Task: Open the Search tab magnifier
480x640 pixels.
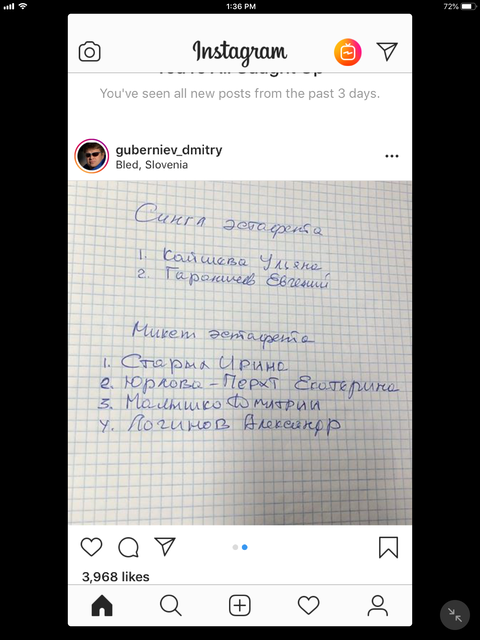Action: click(171, 605)
